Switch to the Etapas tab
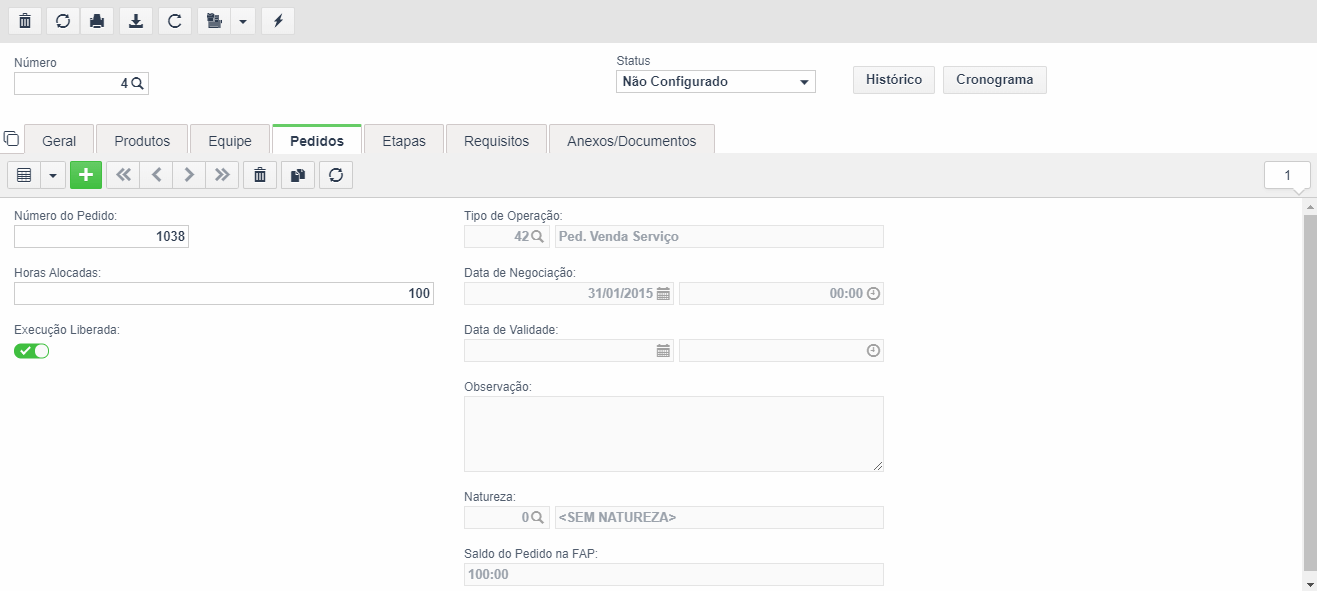The height and width of the screenshot is (591, 1317). click(x=404, y=141)
